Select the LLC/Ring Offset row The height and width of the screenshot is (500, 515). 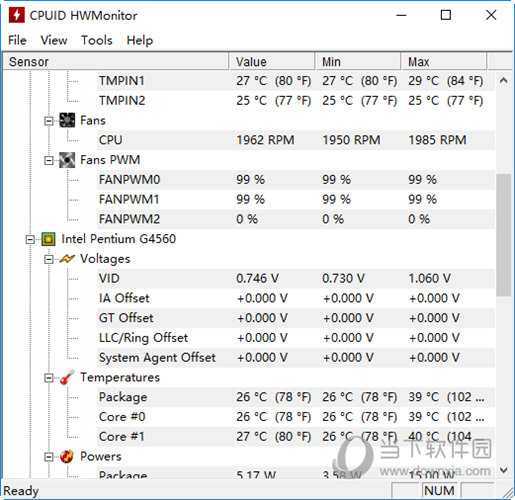(296, 338)
